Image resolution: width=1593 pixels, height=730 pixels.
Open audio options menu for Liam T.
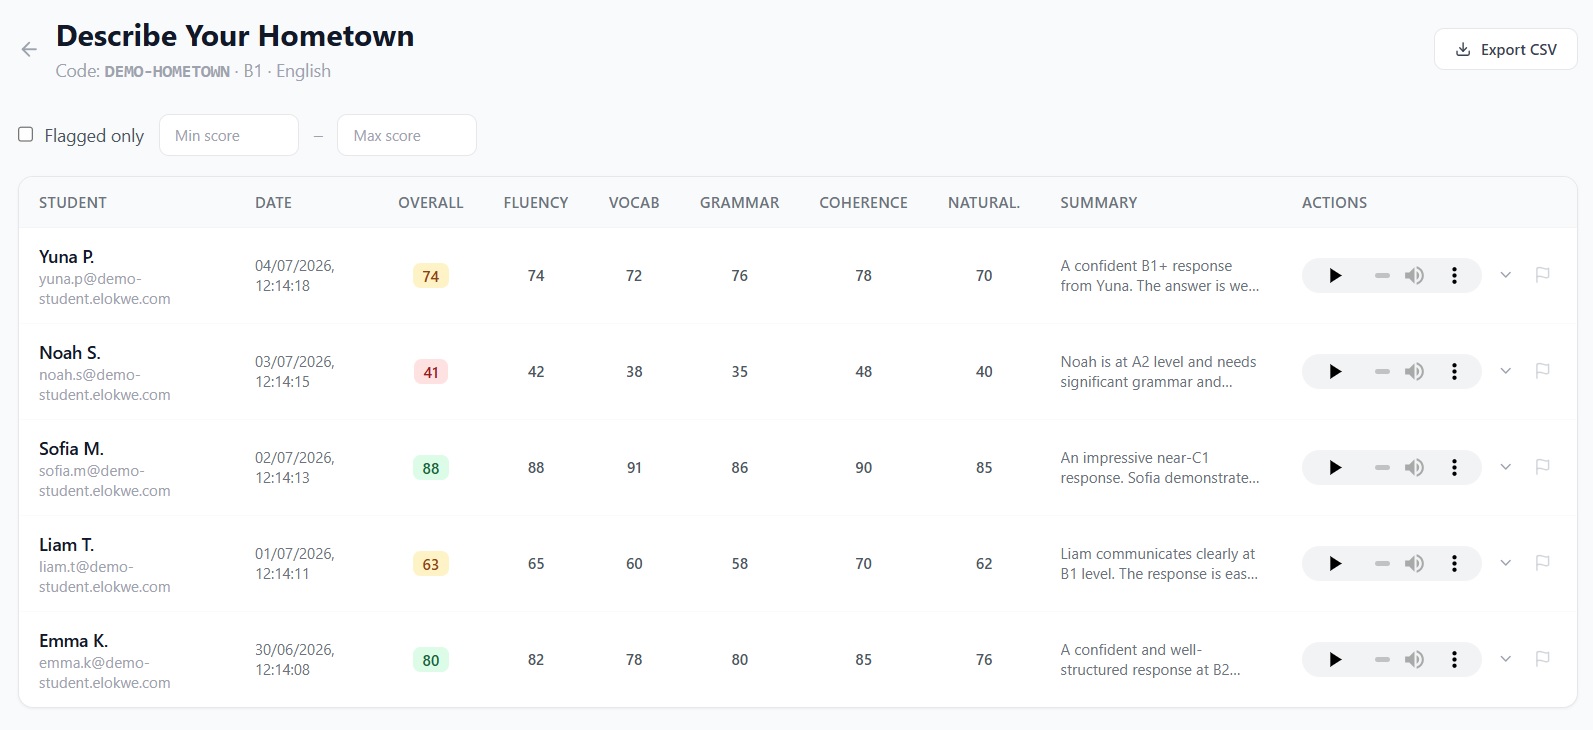click(1454, 564)
